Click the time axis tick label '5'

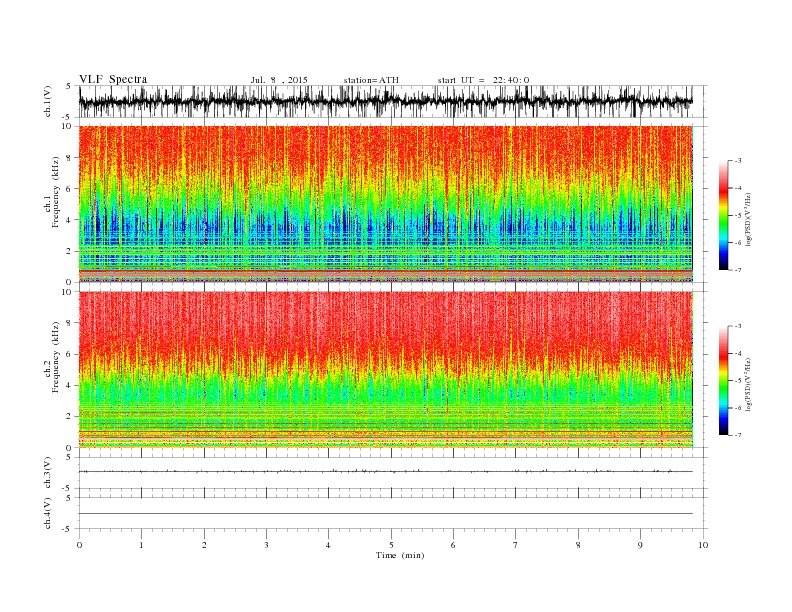pyautogui.click(x=391, y=545)
